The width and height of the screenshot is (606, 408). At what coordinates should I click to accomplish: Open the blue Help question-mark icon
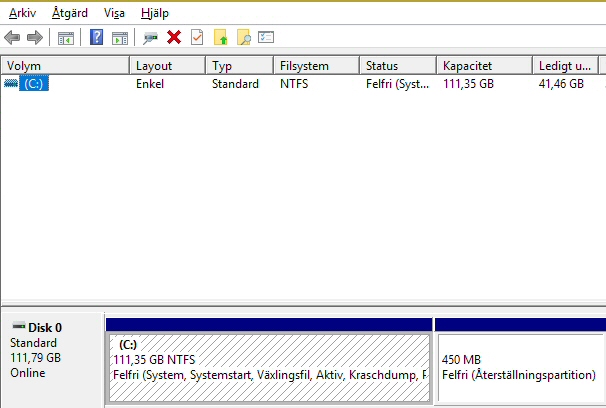click(96, 37)
